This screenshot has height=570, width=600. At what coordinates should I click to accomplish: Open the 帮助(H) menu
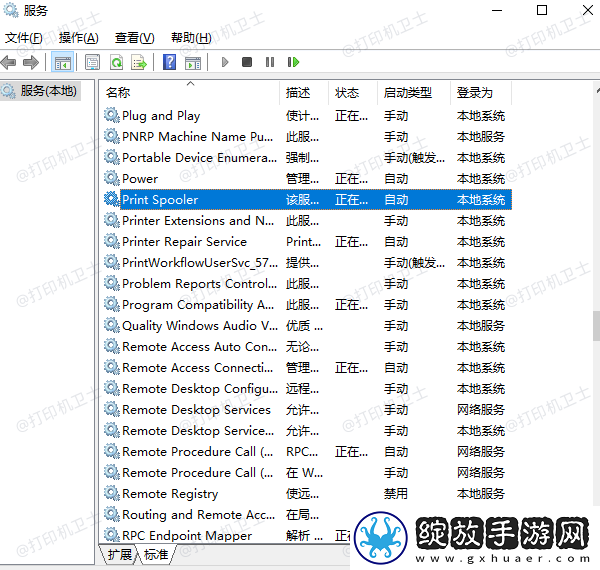[191, 38]
